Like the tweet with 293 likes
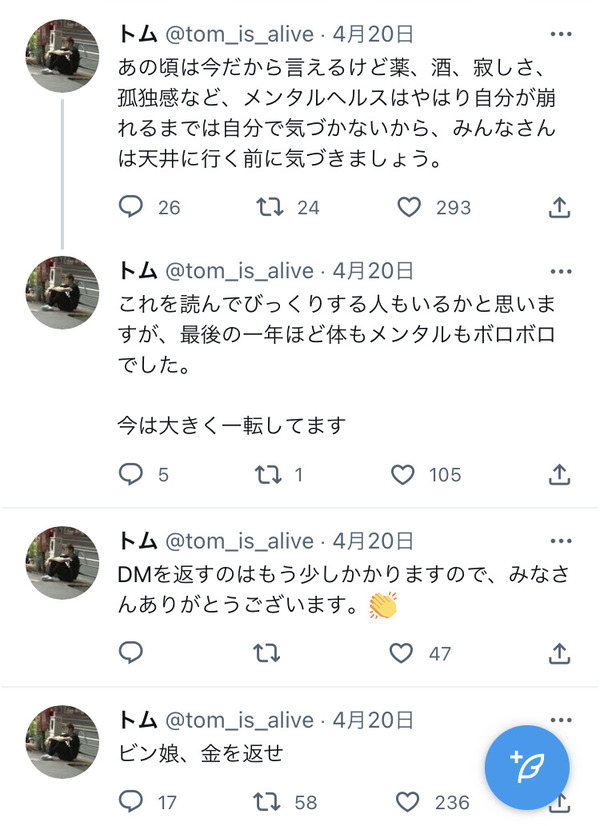 408,207
